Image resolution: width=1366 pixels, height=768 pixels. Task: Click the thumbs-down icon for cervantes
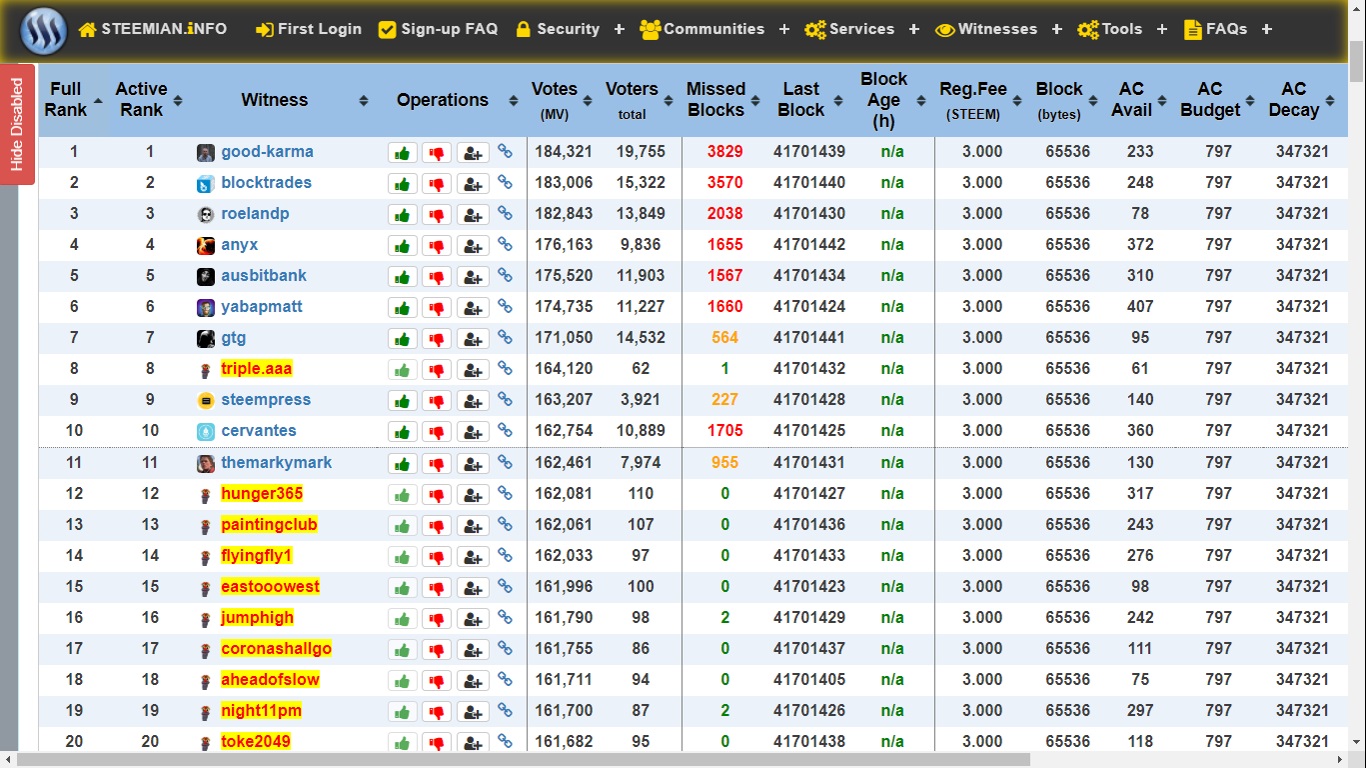[x=437, y=432]
